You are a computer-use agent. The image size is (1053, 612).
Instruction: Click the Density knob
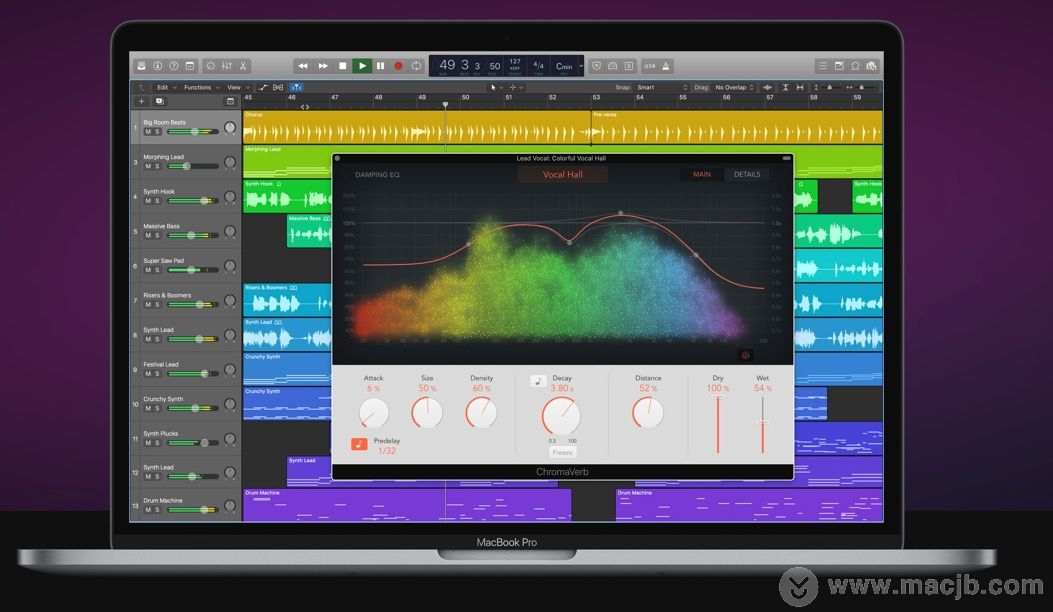481,412
